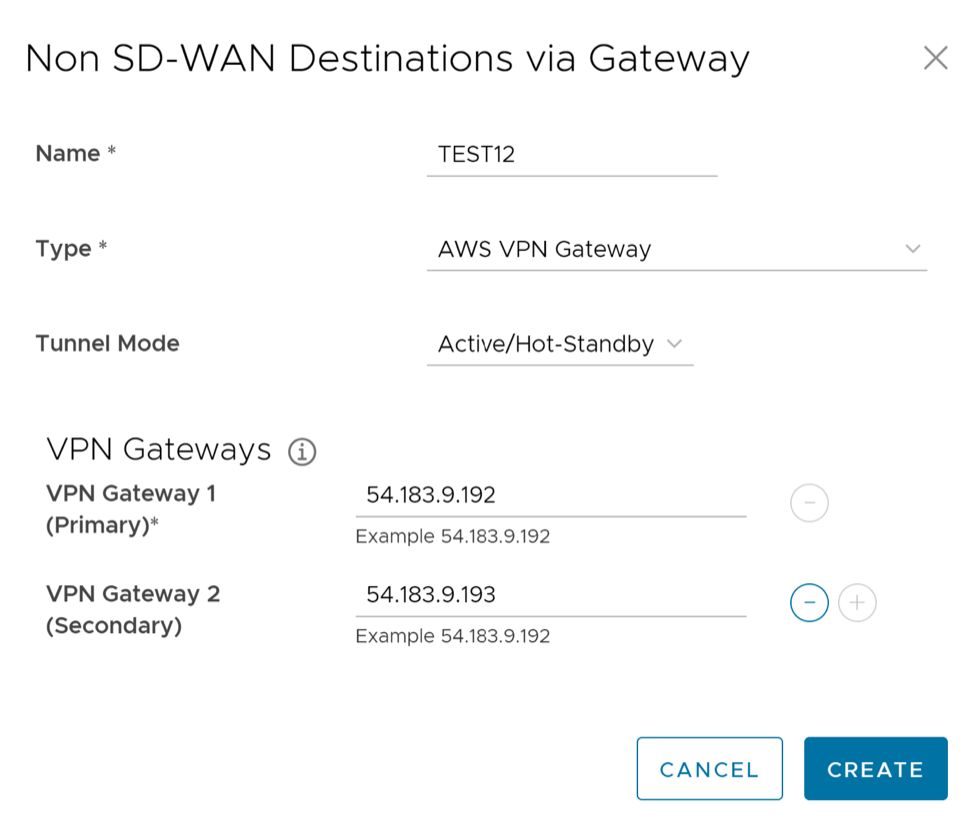The image size is (972, 827).
Task: Close the Non SD-WAN Destinations dialog
Action: click(x=935, y=58)
